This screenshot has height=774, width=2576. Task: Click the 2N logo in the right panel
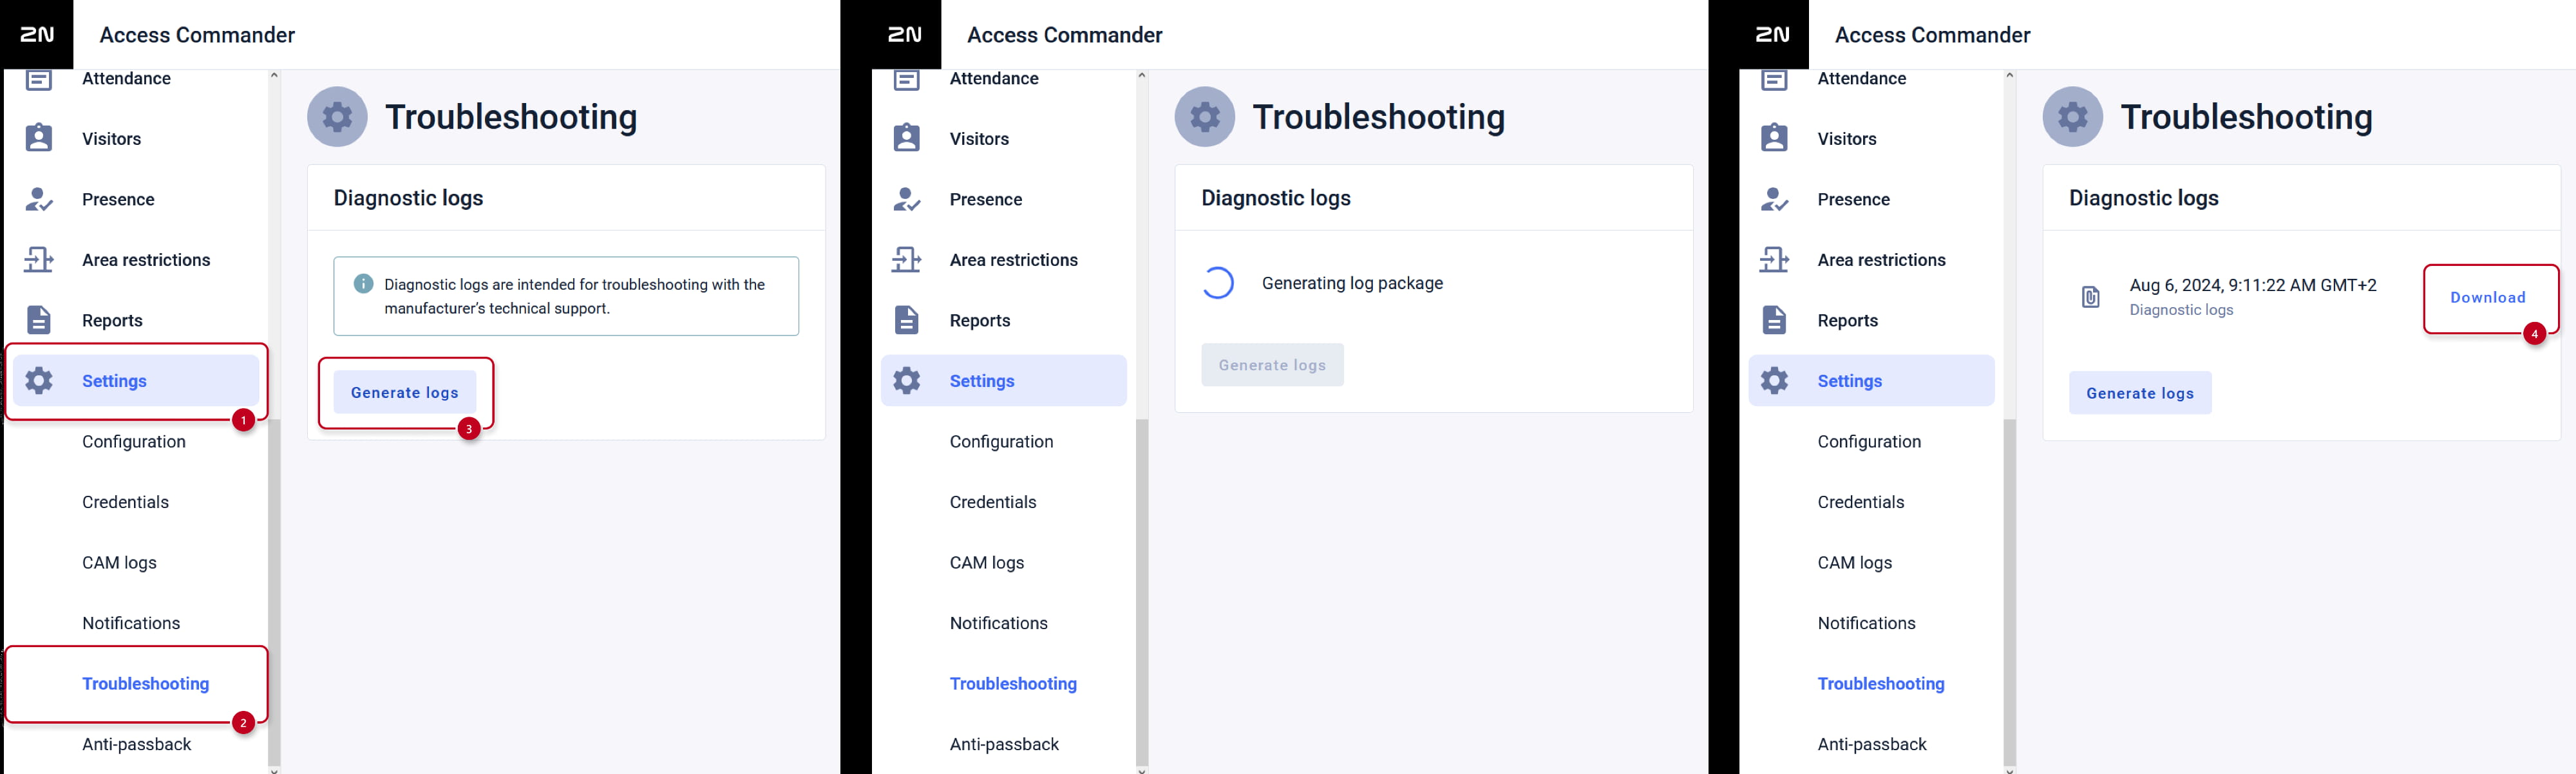(1773, 35)
